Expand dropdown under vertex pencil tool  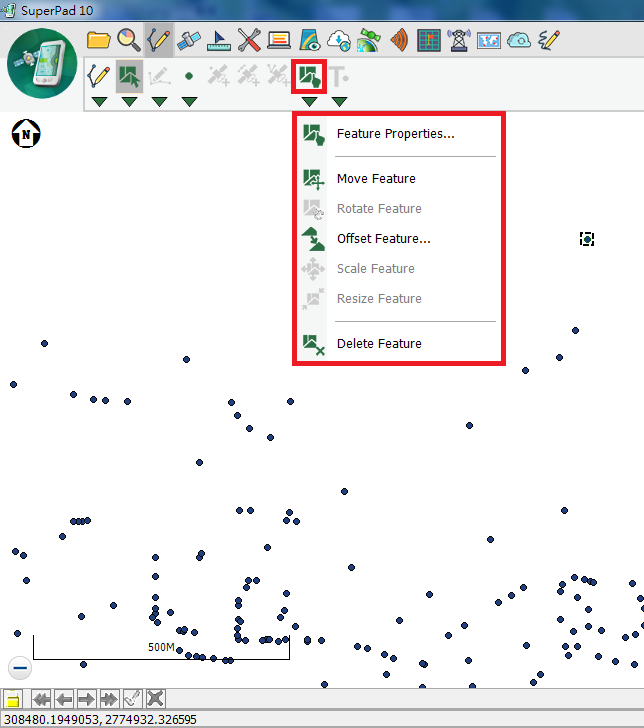coord(99,101)
